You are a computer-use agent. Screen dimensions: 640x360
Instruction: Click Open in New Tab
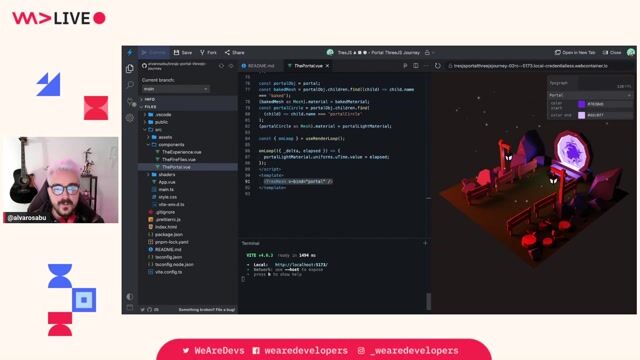coord(575,53)
